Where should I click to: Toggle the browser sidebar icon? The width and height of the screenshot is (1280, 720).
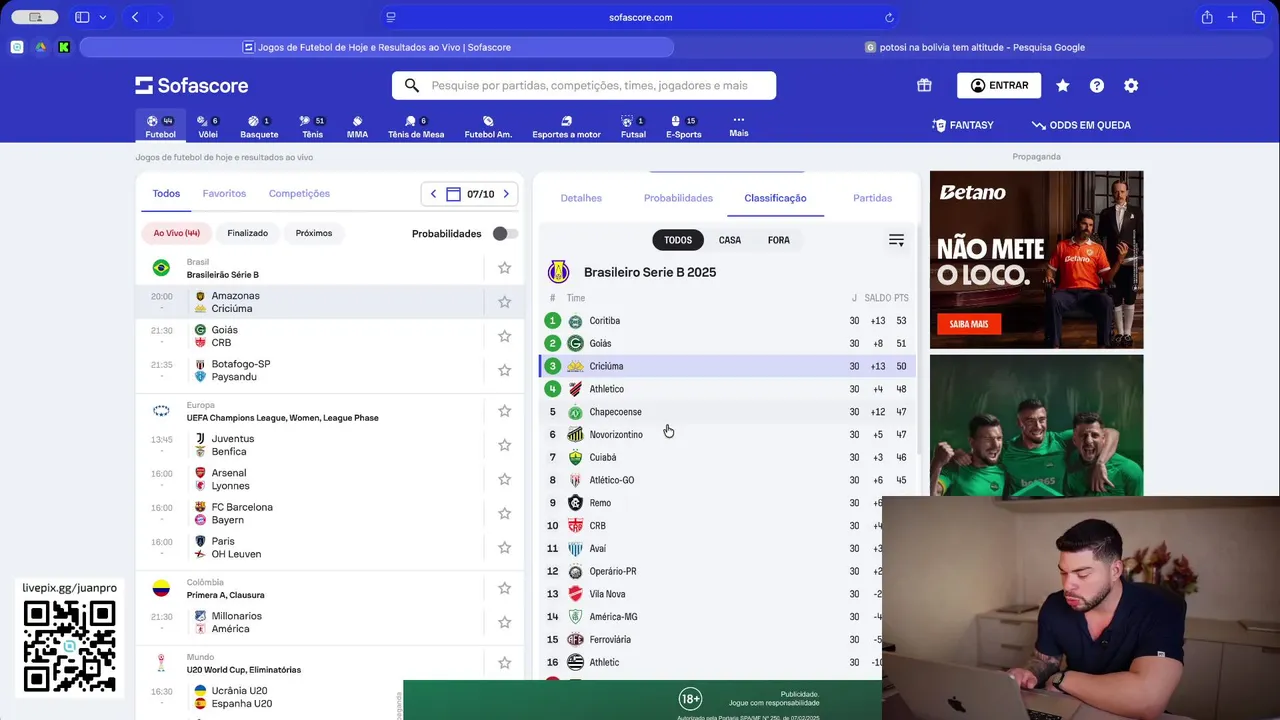(x=82, y=17)
